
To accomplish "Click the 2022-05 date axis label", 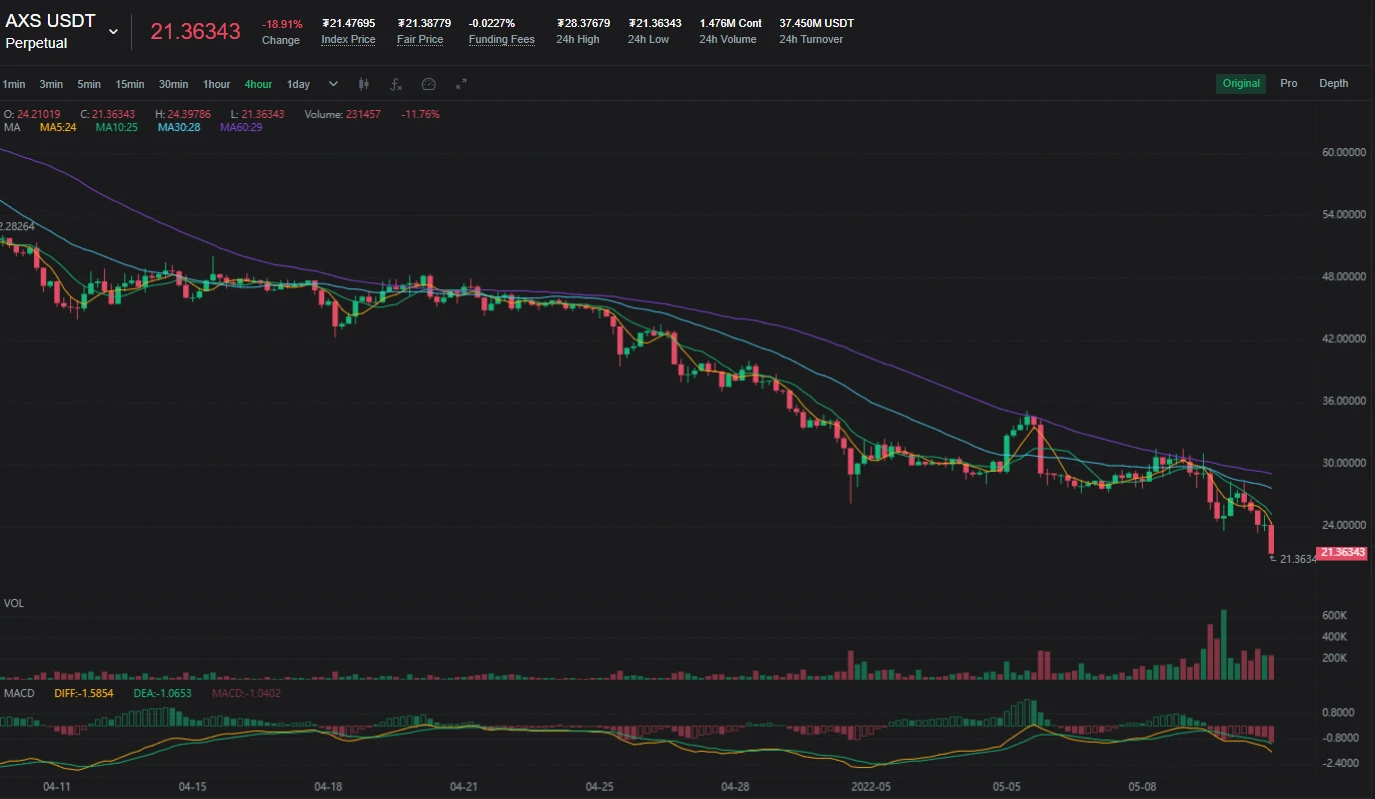I will tap(870, 787).
